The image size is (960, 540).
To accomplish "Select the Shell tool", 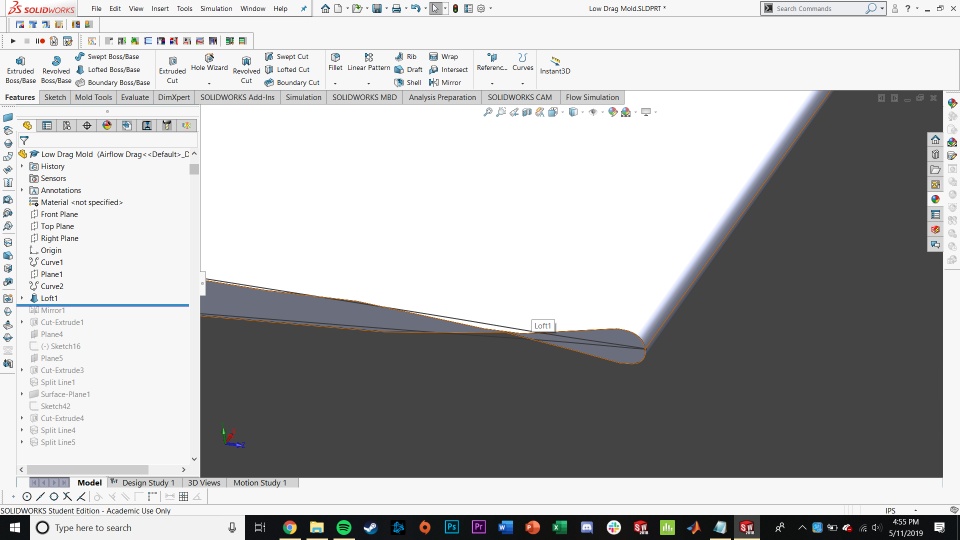I will click(x=408, y=82).
